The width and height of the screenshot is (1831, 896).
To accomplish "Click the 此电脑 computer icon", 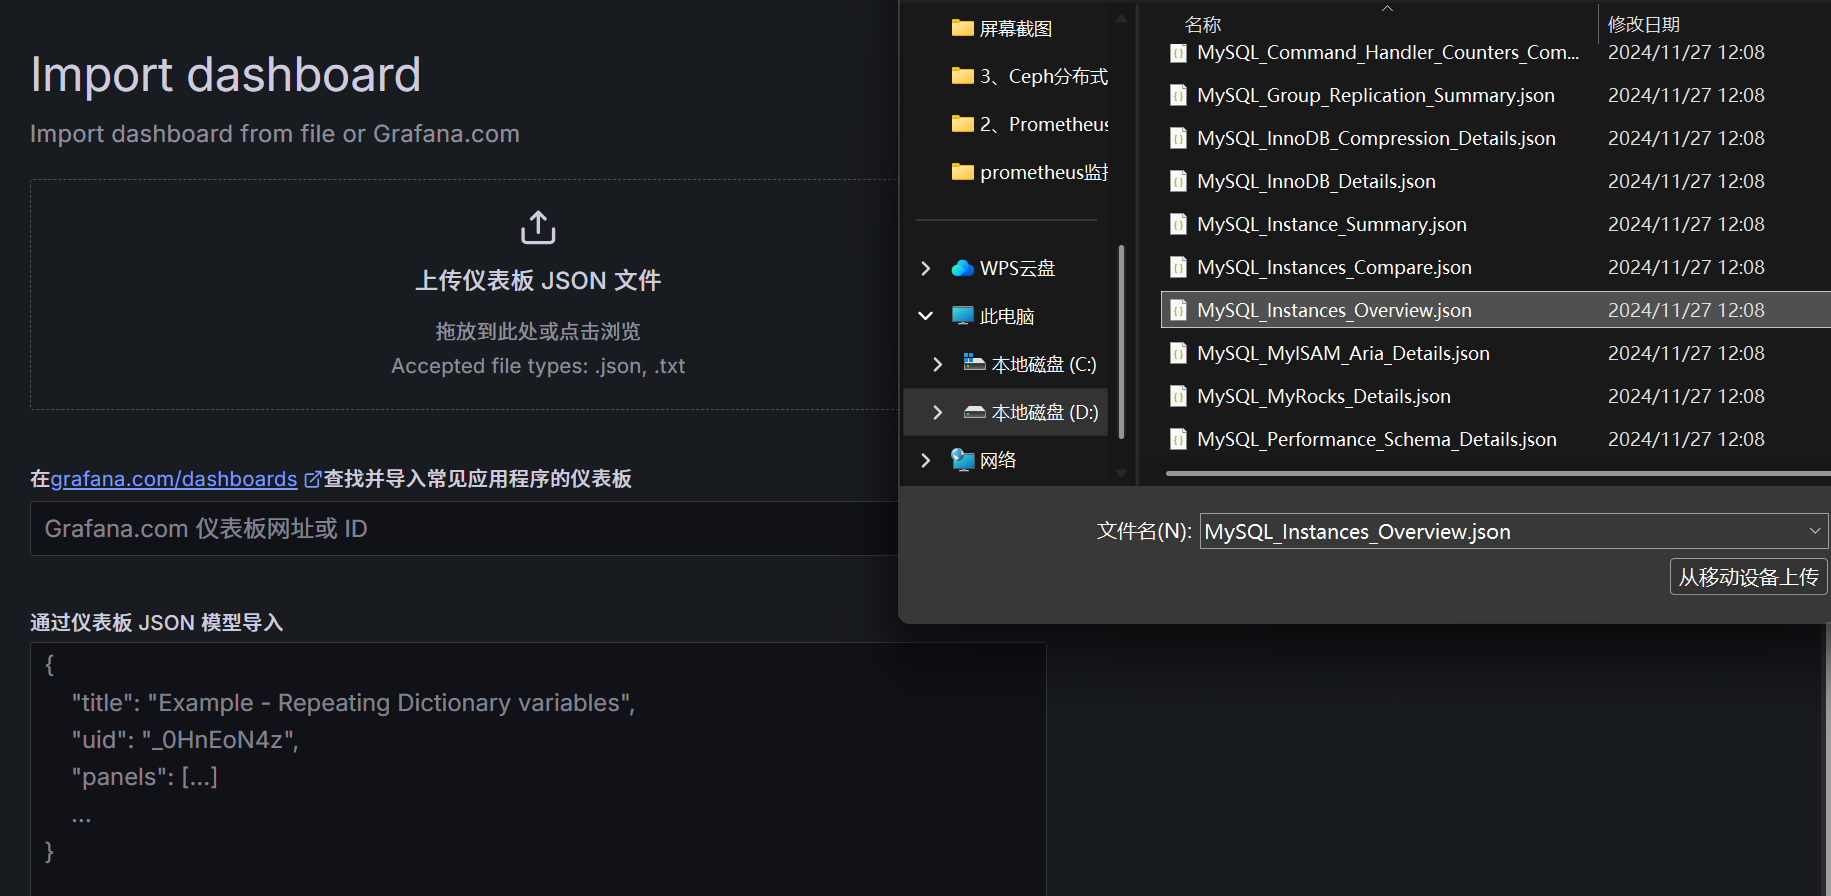I will point(963,316).
